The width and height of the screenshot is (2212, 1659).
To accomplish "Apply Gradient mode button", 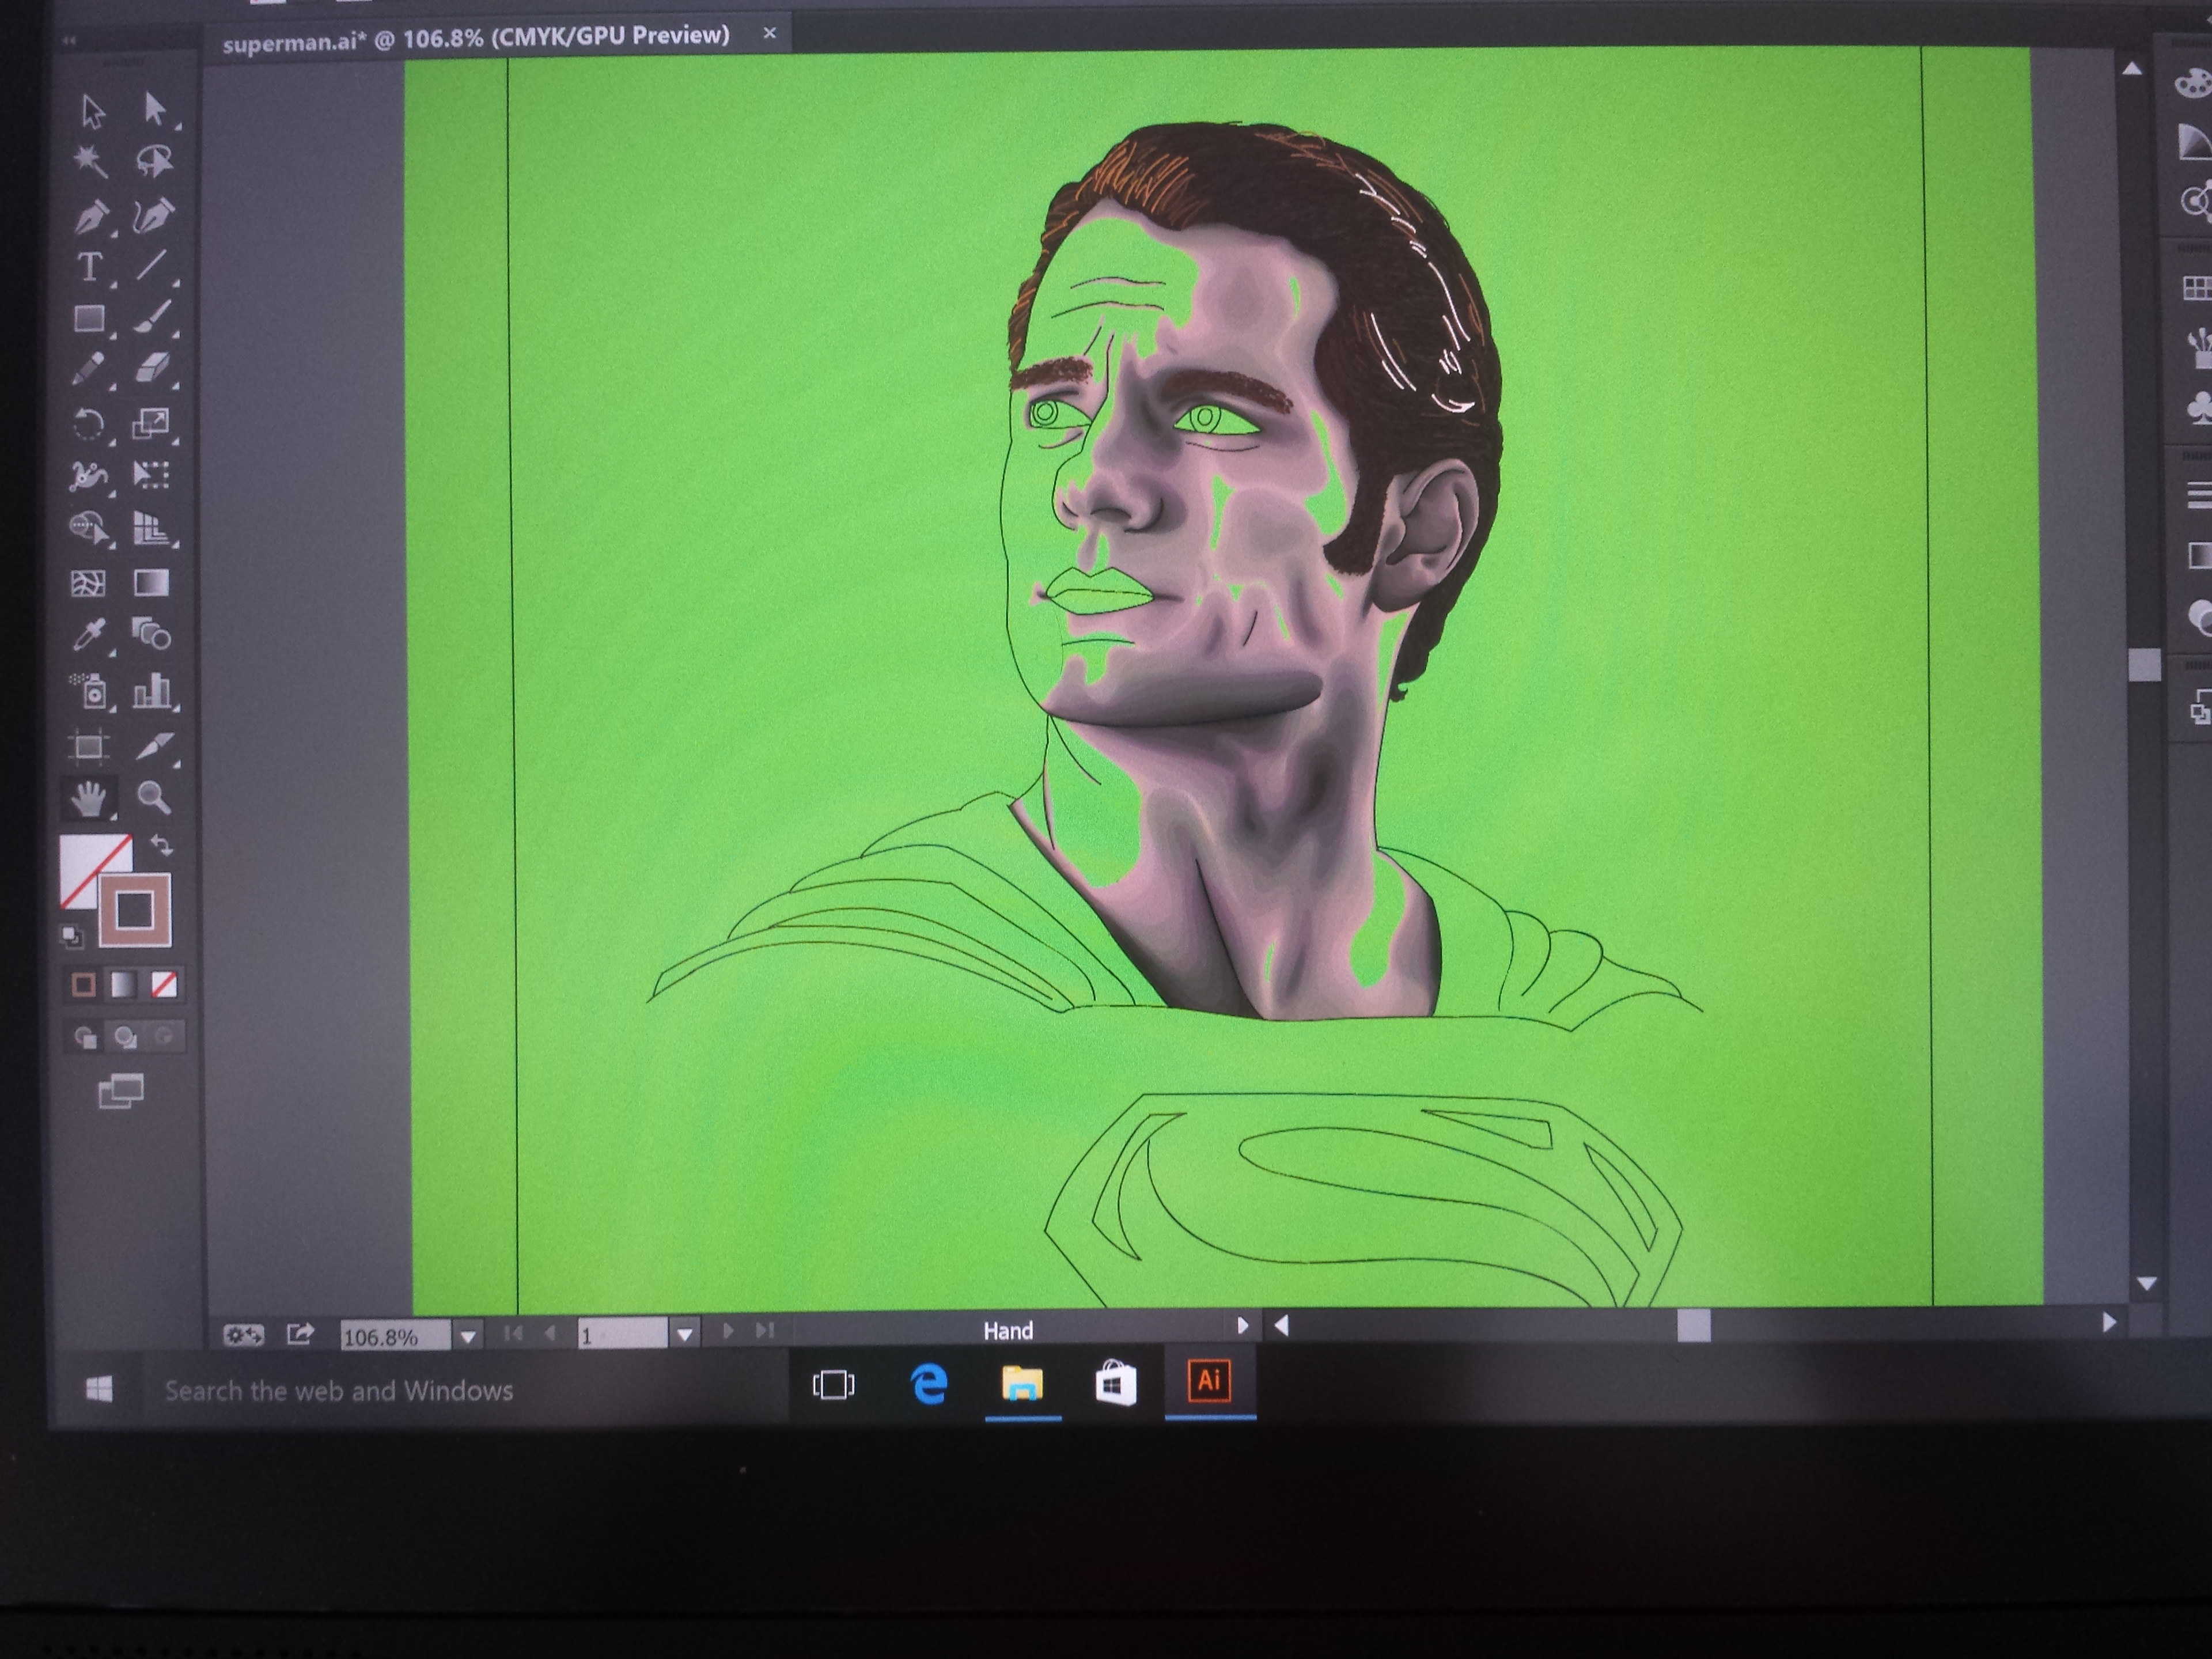I will tap(123, 986).
